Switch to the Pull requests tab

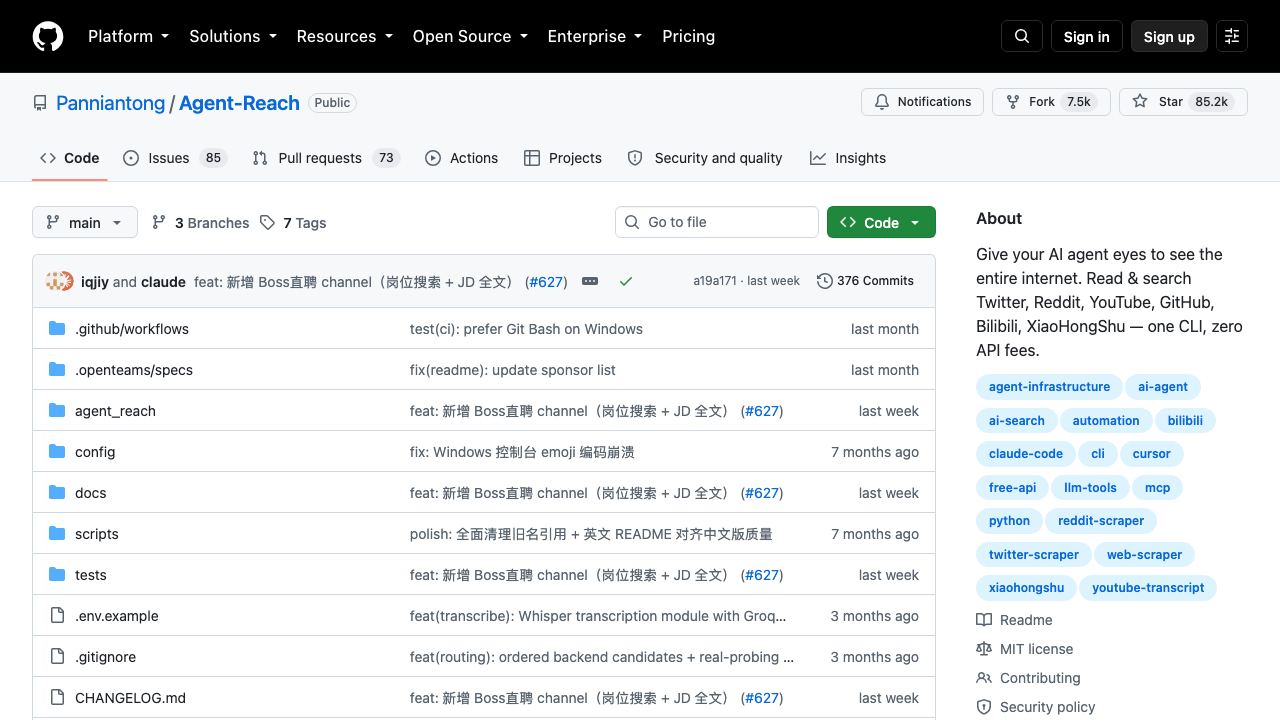tap(326, 158)
